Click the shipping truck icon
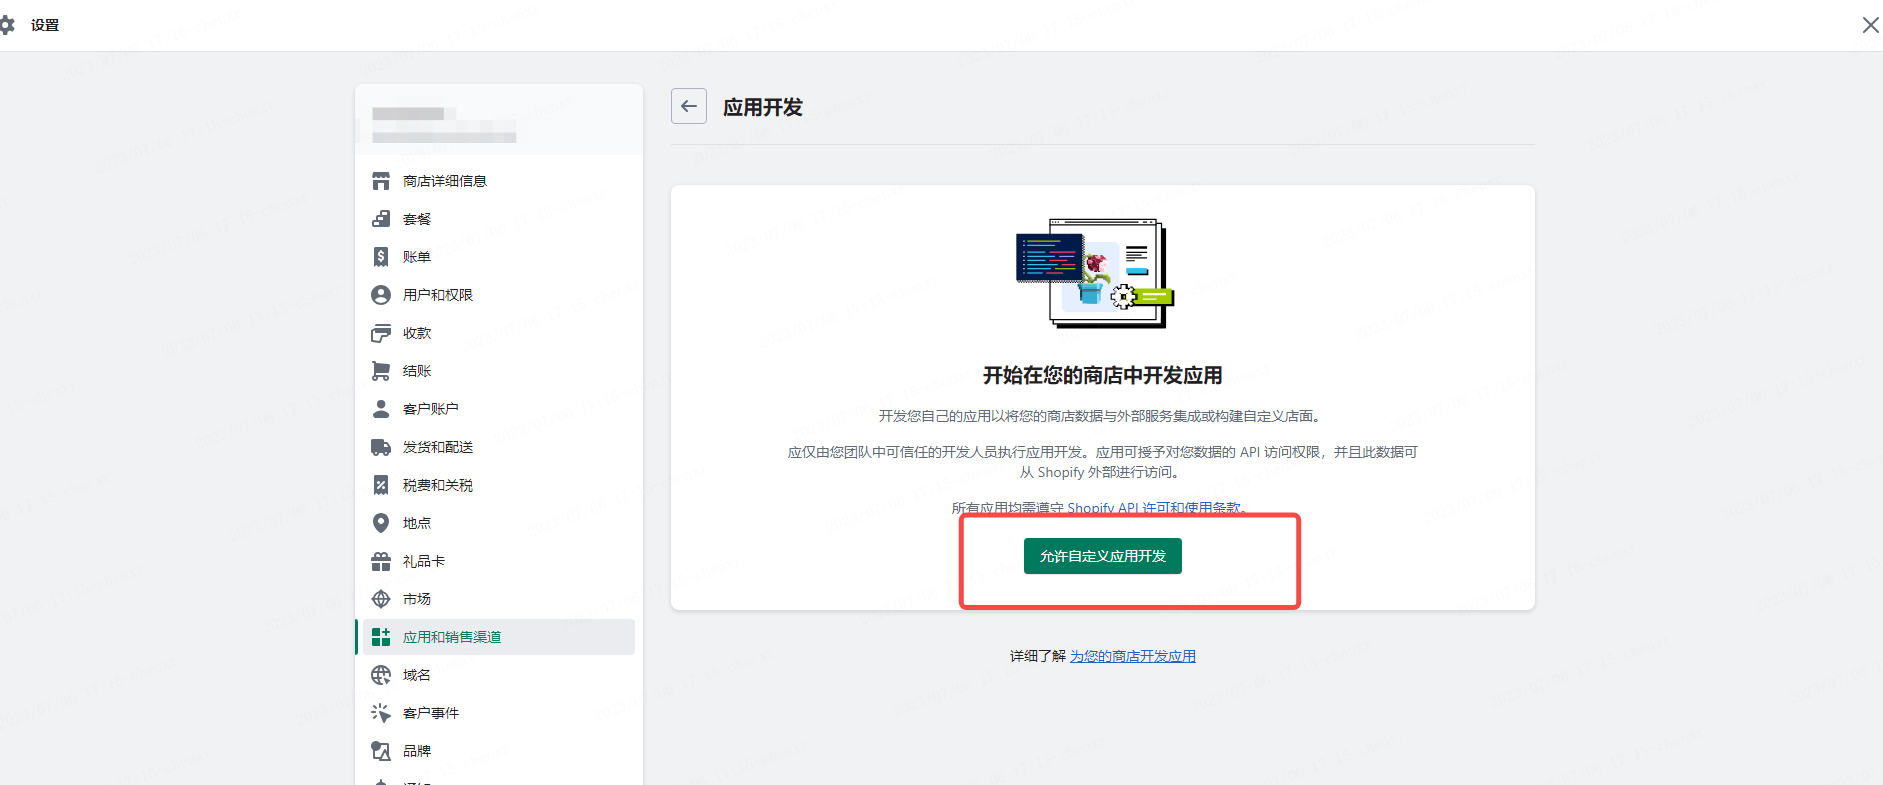 (381, 447)
